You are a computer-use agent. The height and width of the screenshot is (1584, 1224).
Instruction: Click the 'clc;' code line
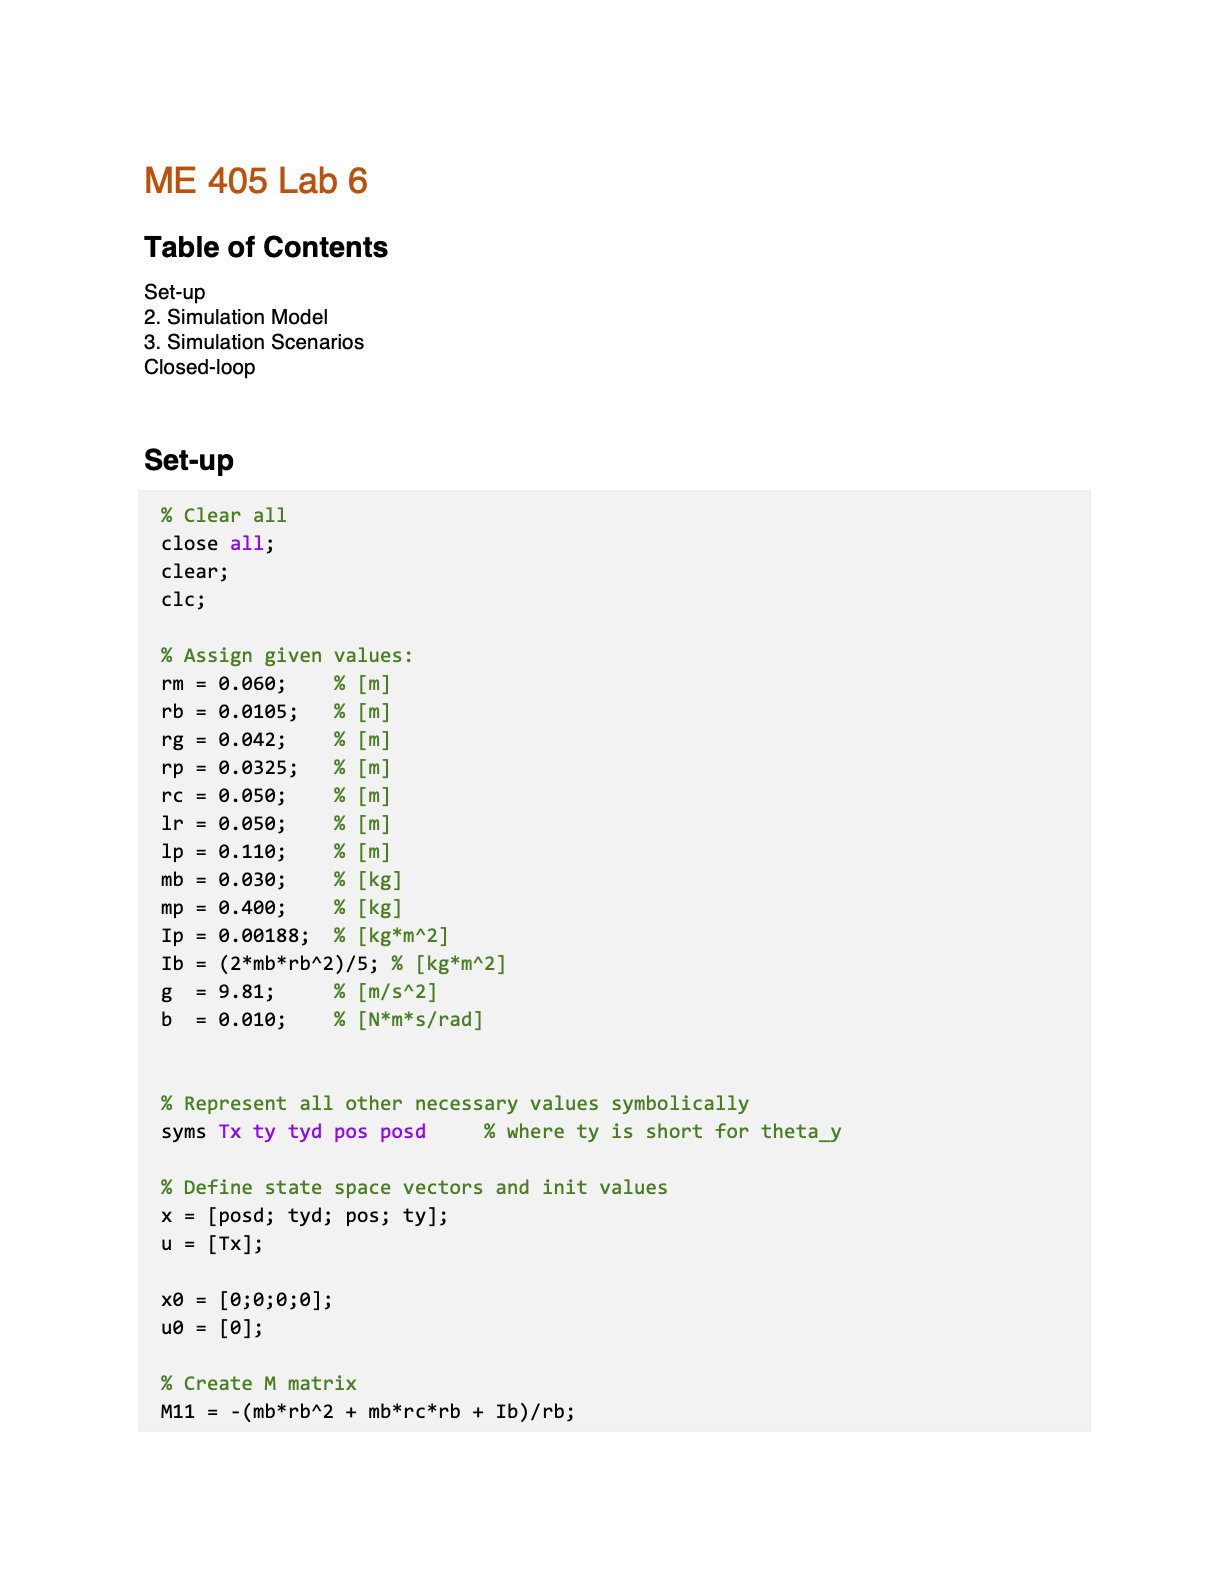pos(183,599)
